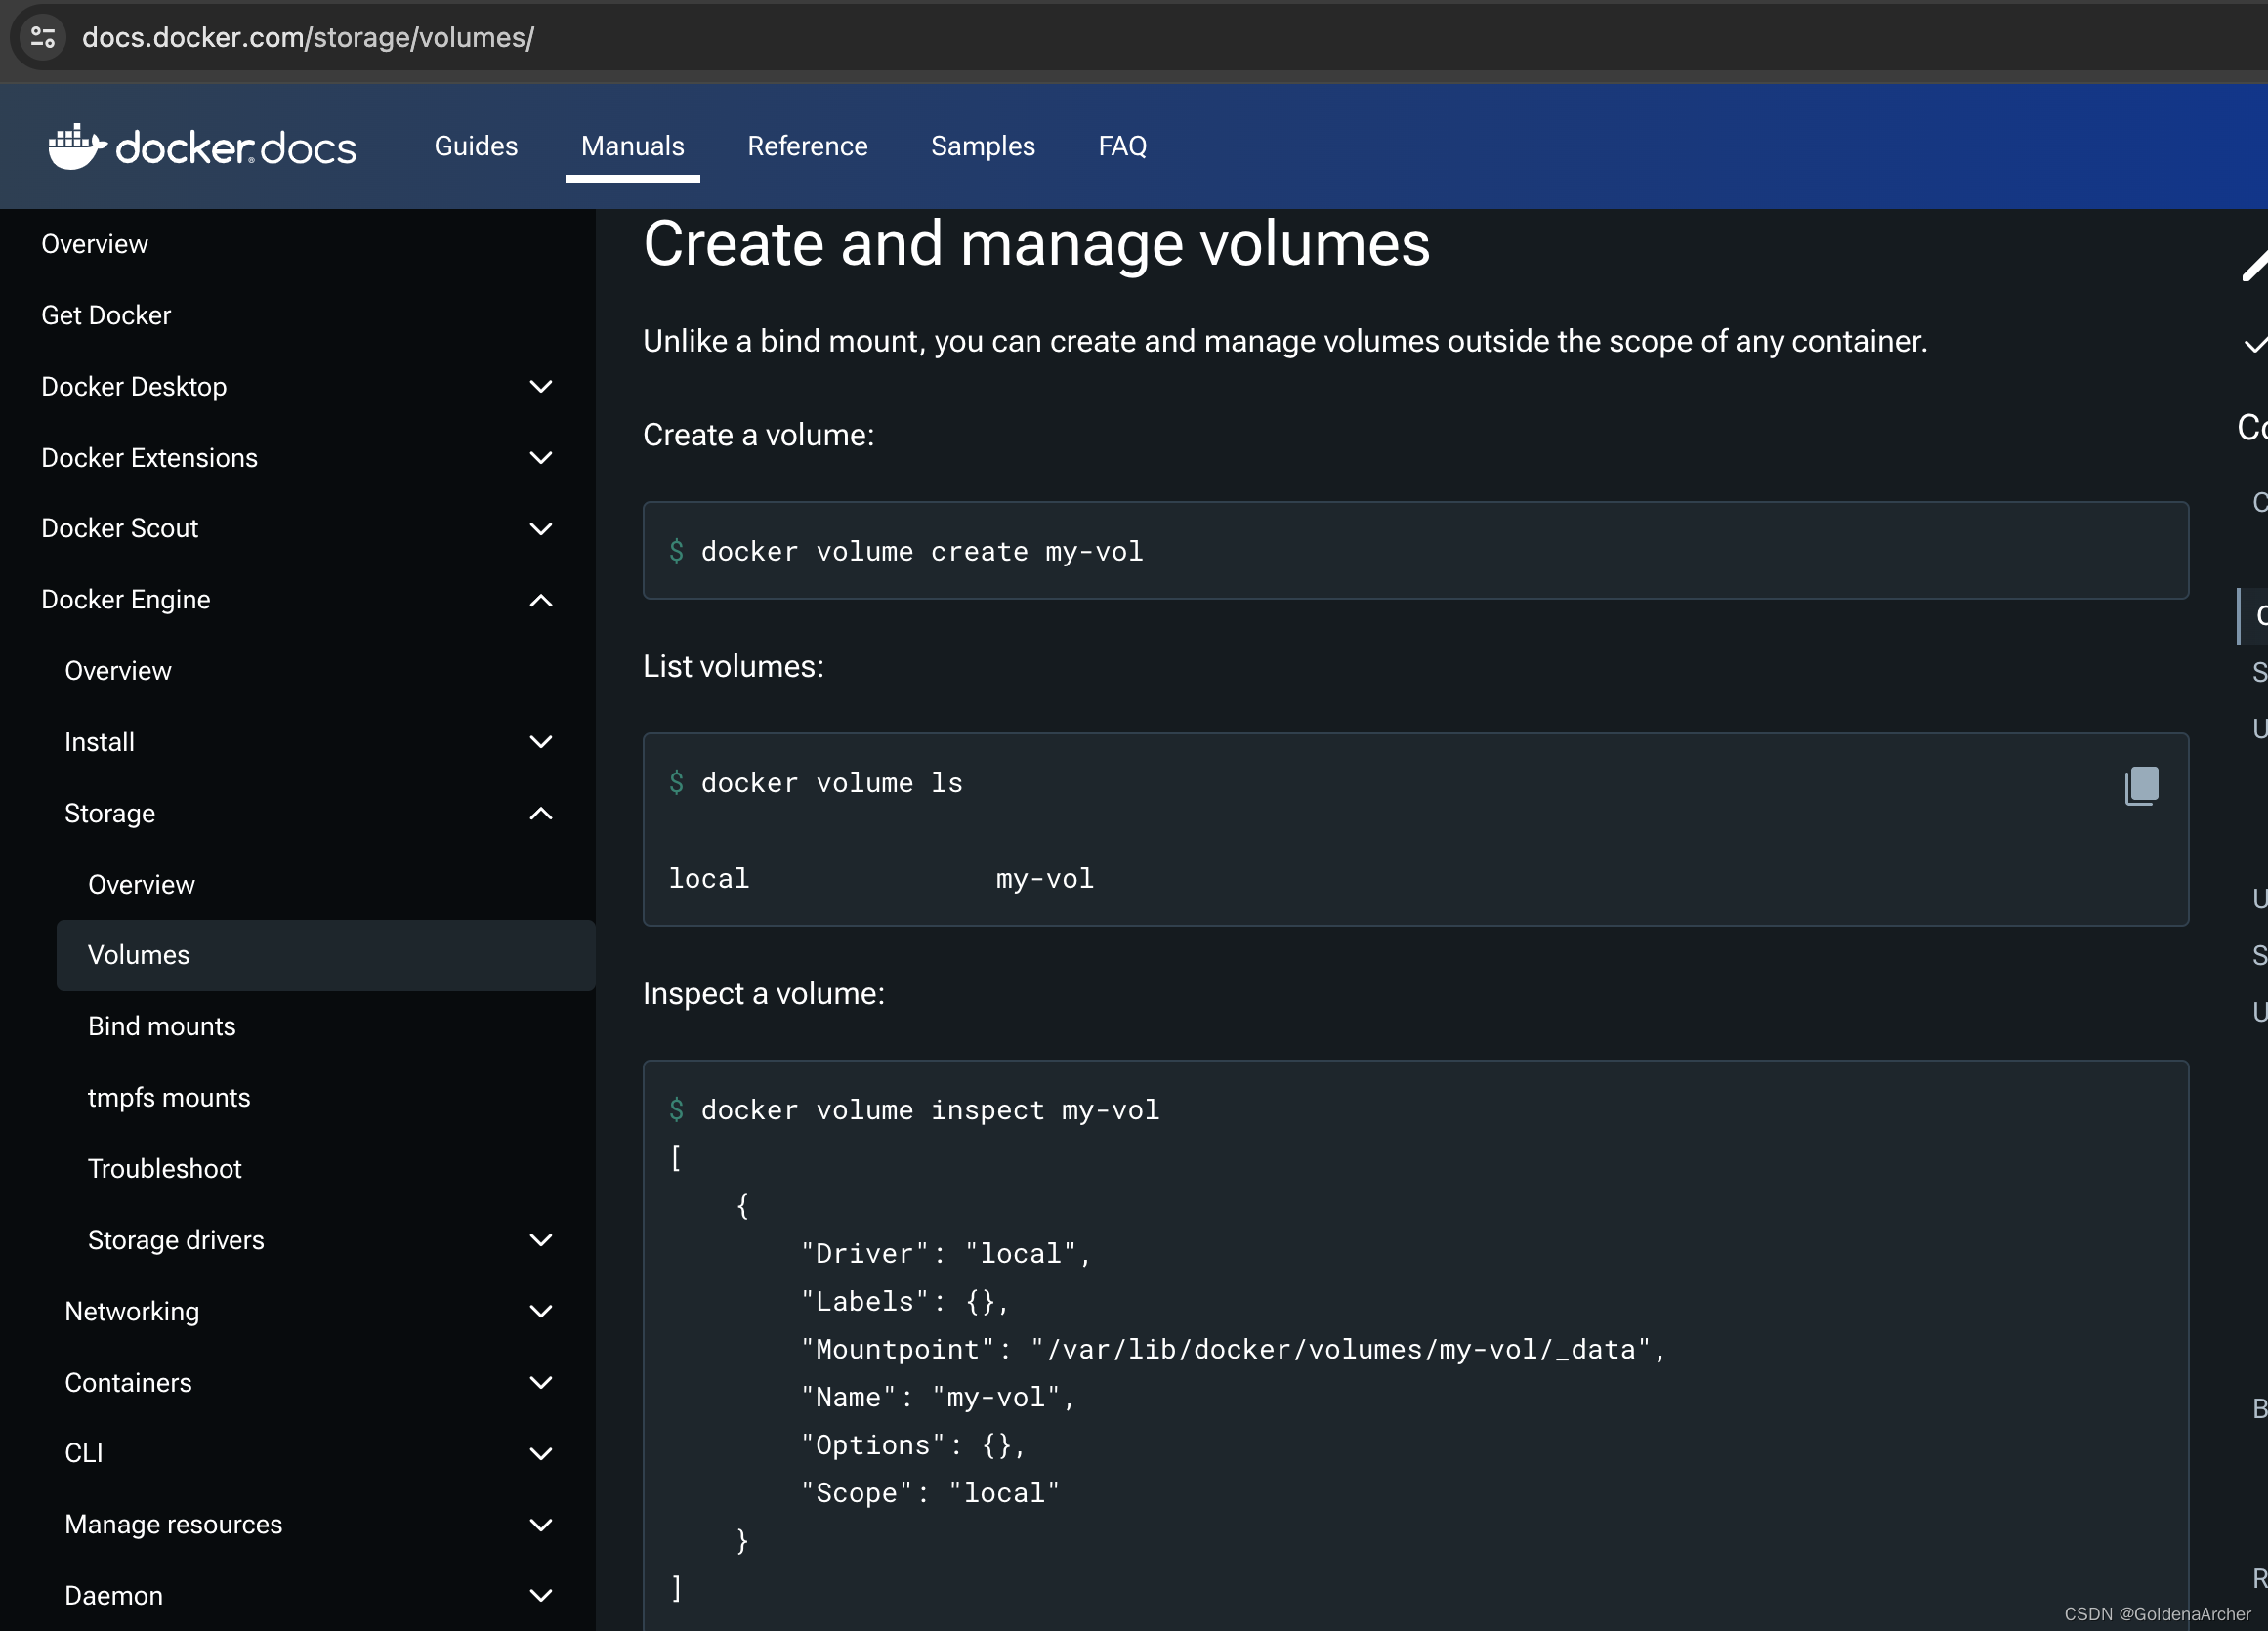Open Docker Engine Overview page
2268x1631 pixels.
tap(118, 671)
